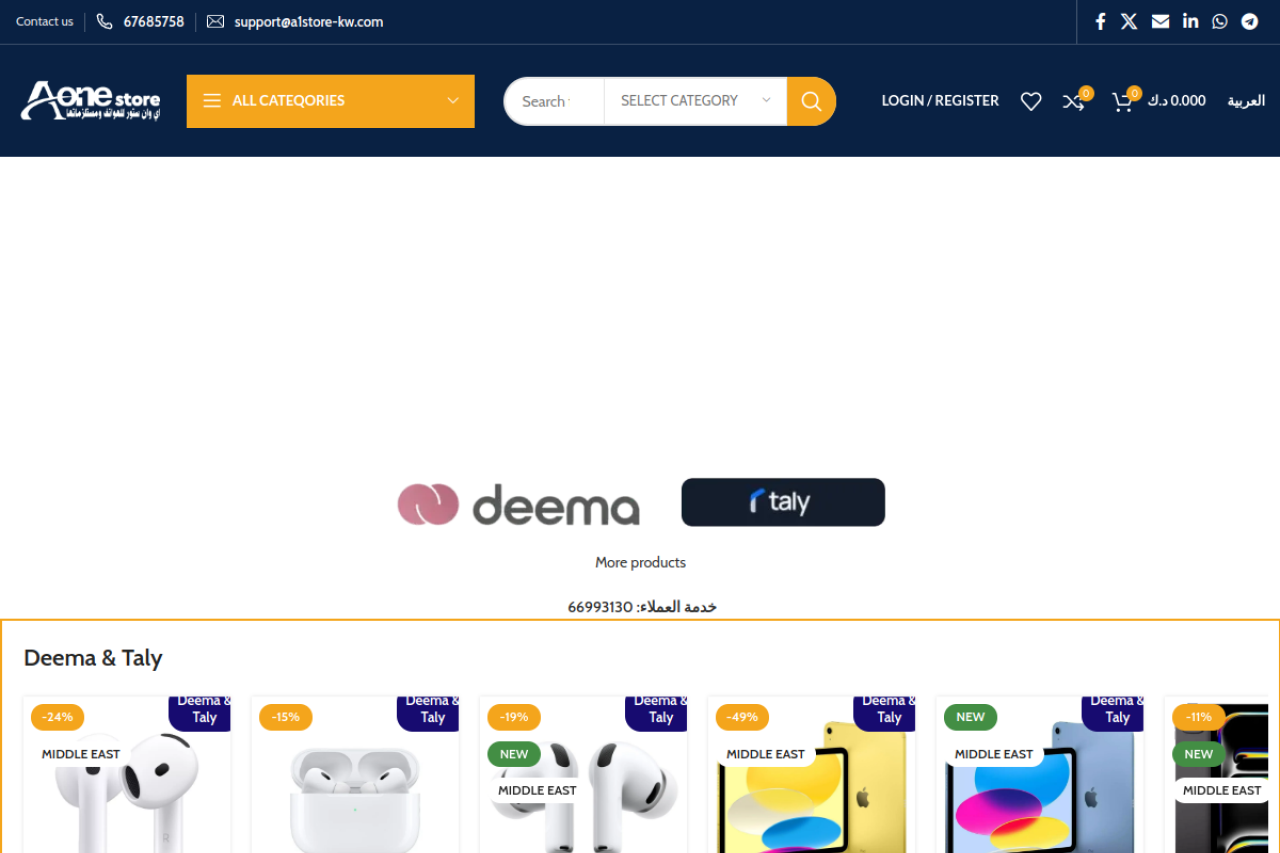Click inside the Search text field
This screenshot has width=1280, height=853.
(x=555, y=101)
